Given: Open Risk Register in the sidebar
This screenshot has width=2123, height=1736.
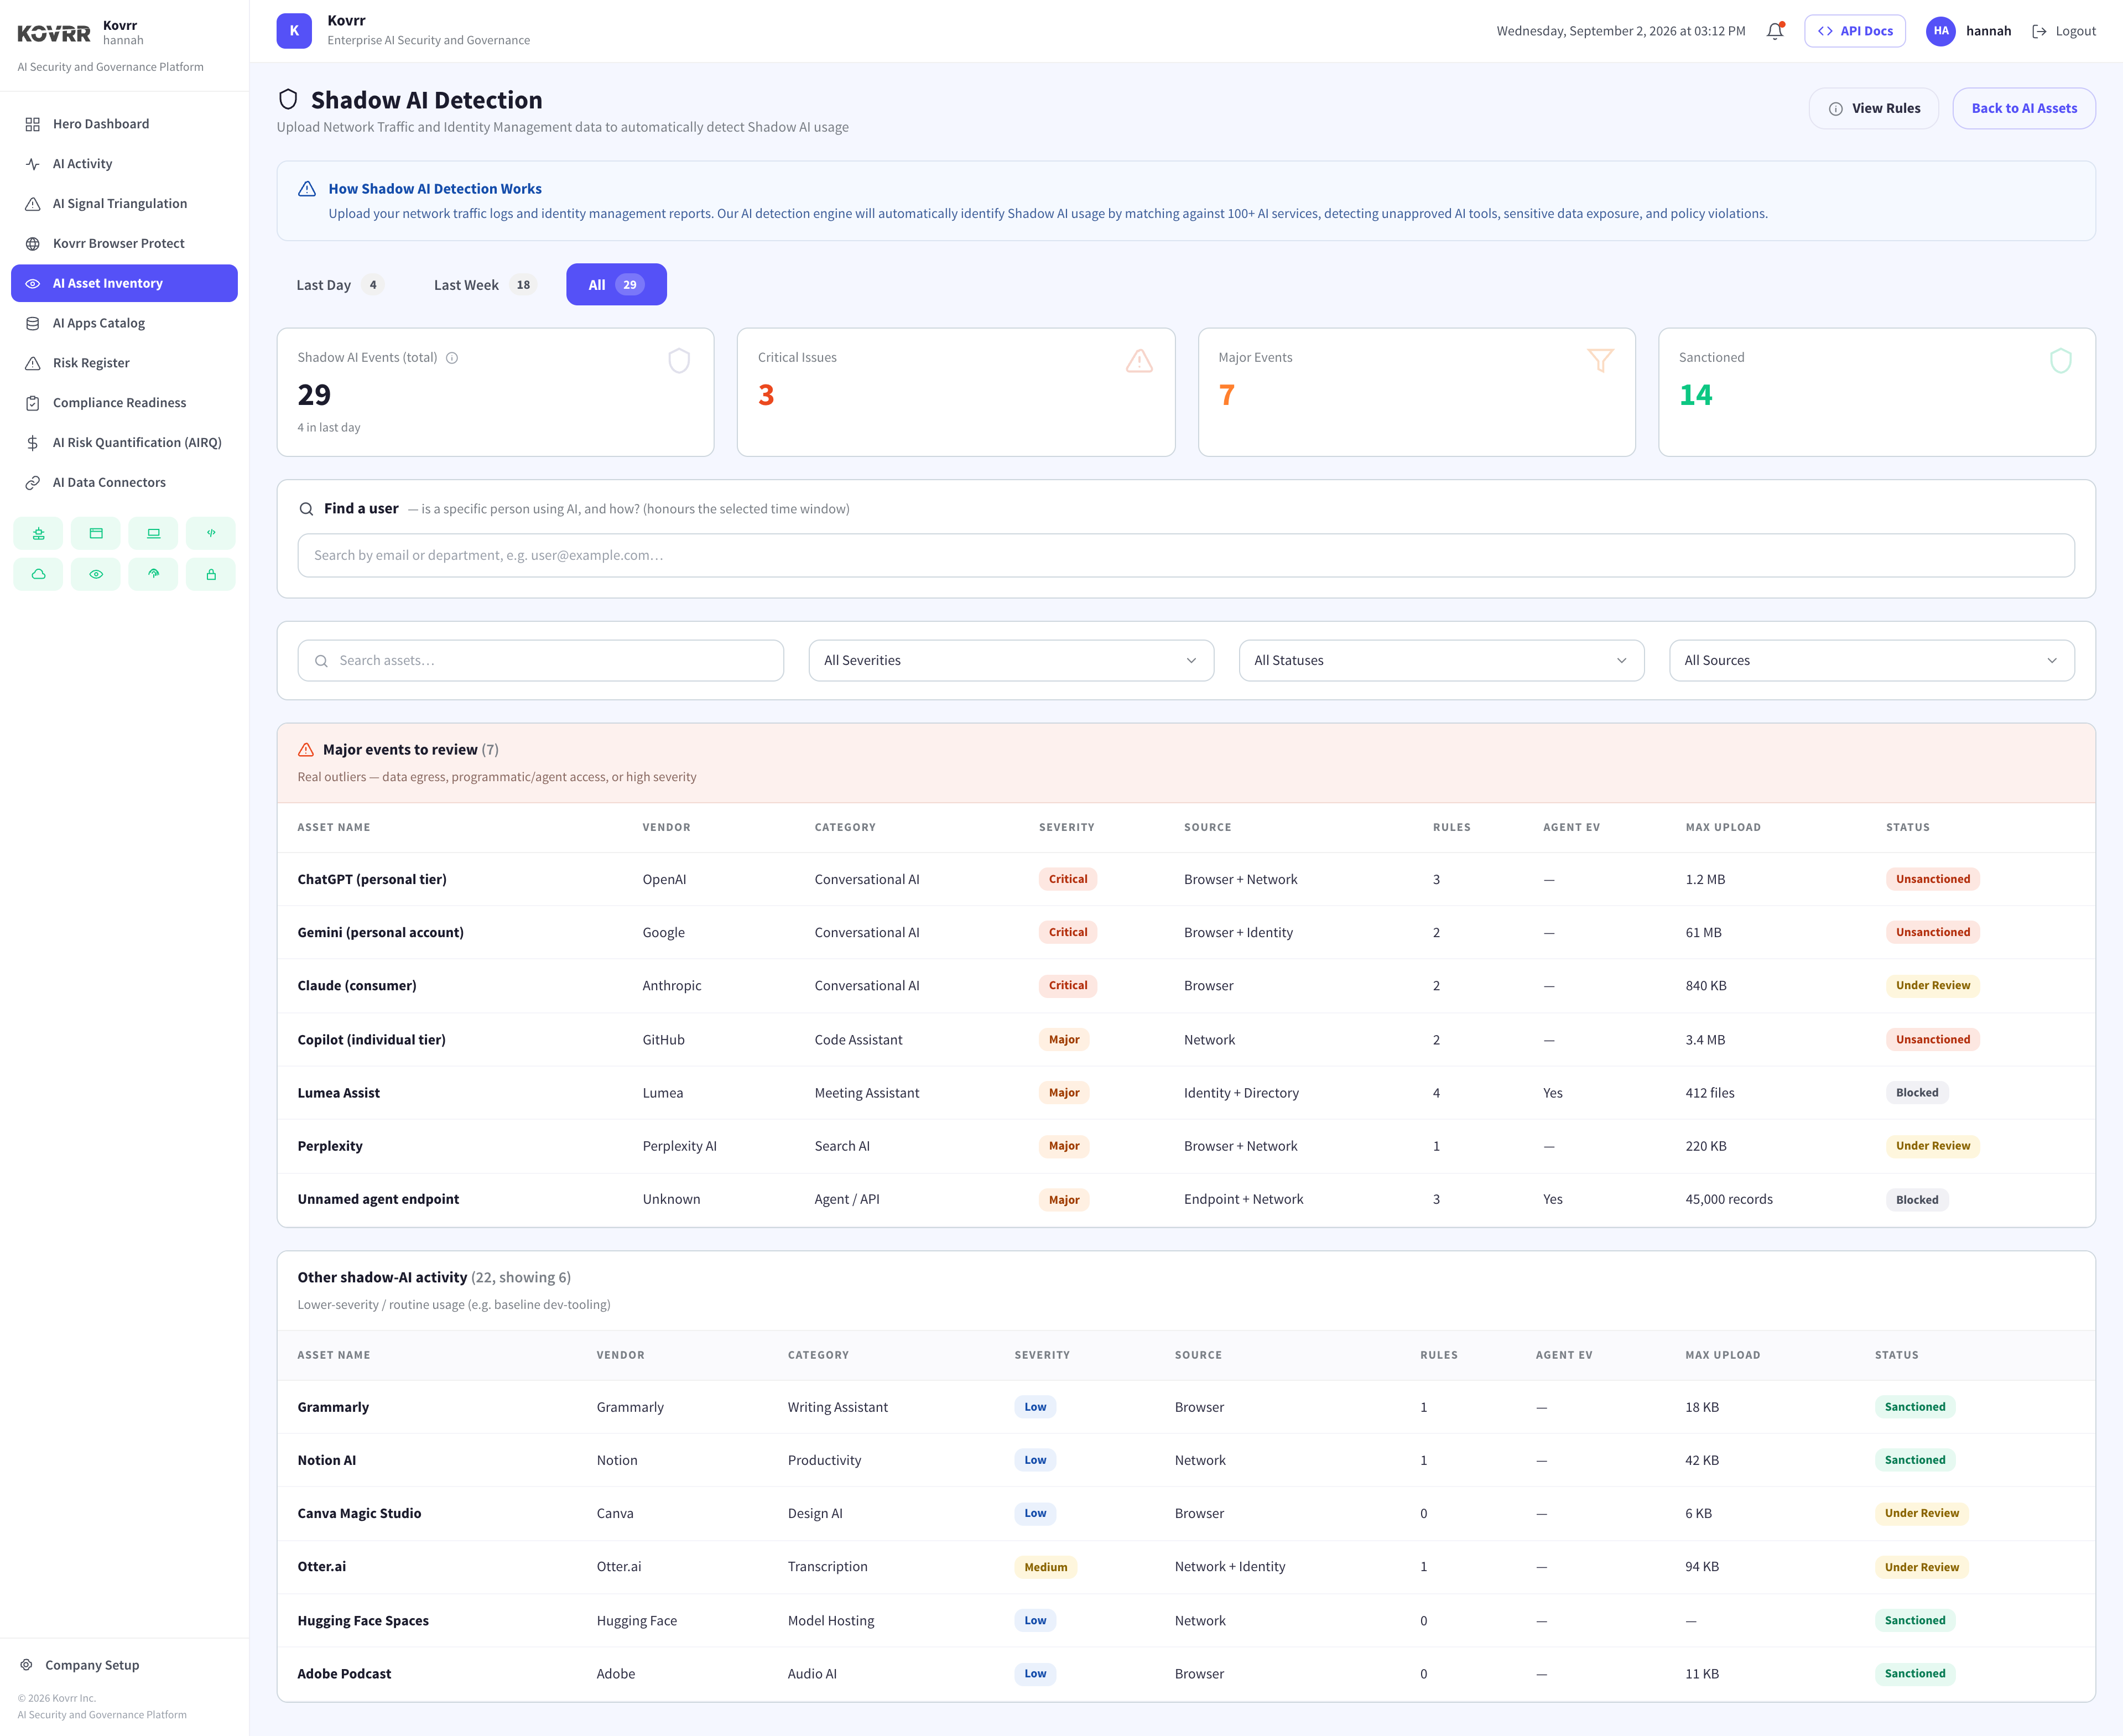Looking at the screenshot, I should [124, 363].
